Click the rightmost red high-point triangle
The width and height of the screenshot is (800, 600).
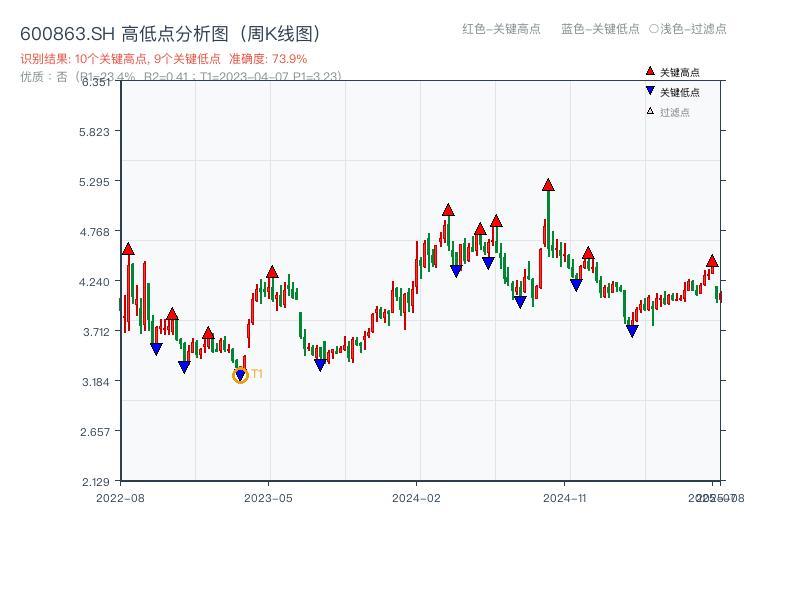pyautogui.click(x=712, y=261)
